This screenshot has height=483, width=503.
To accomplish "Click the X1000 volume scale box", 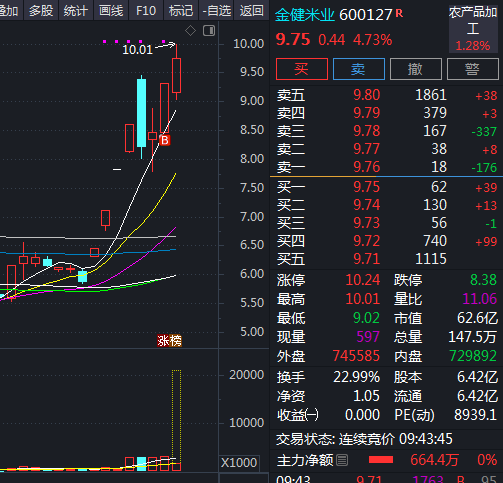I will tap(239, 463).
